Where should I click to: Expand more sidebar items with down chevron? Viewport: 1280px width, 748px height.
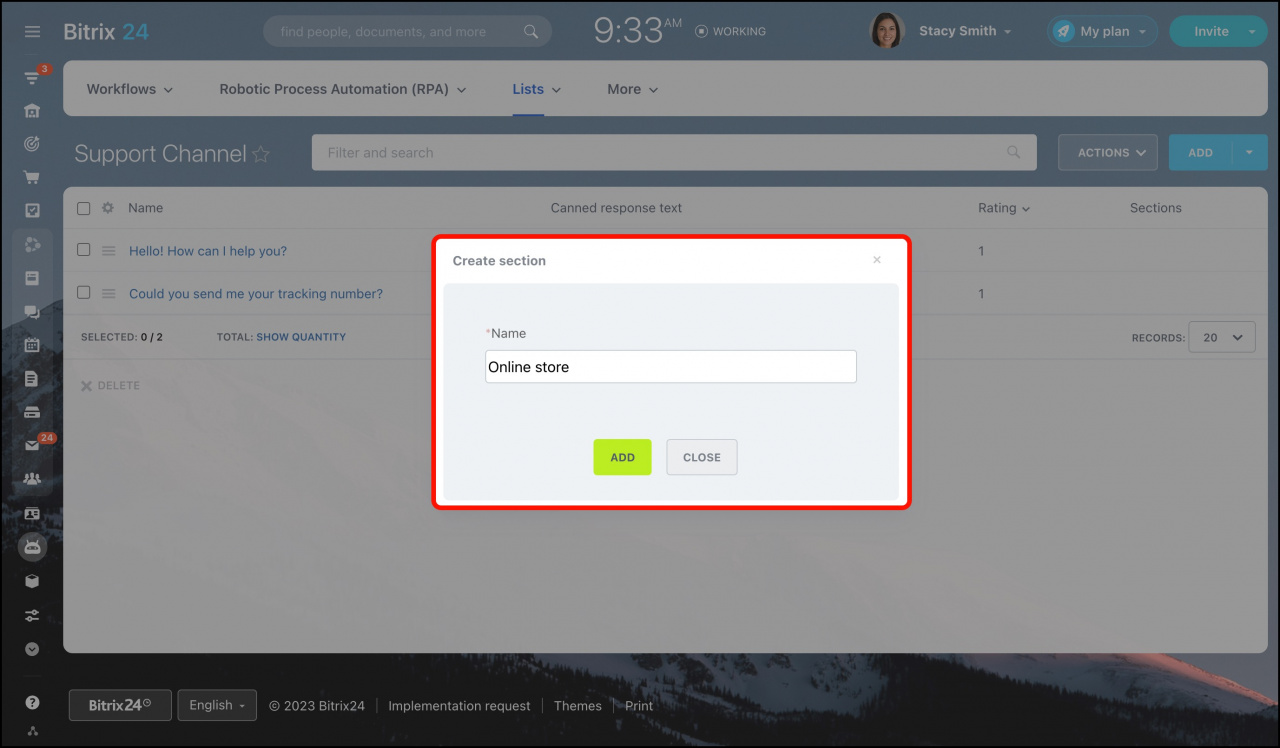[32, 649]
